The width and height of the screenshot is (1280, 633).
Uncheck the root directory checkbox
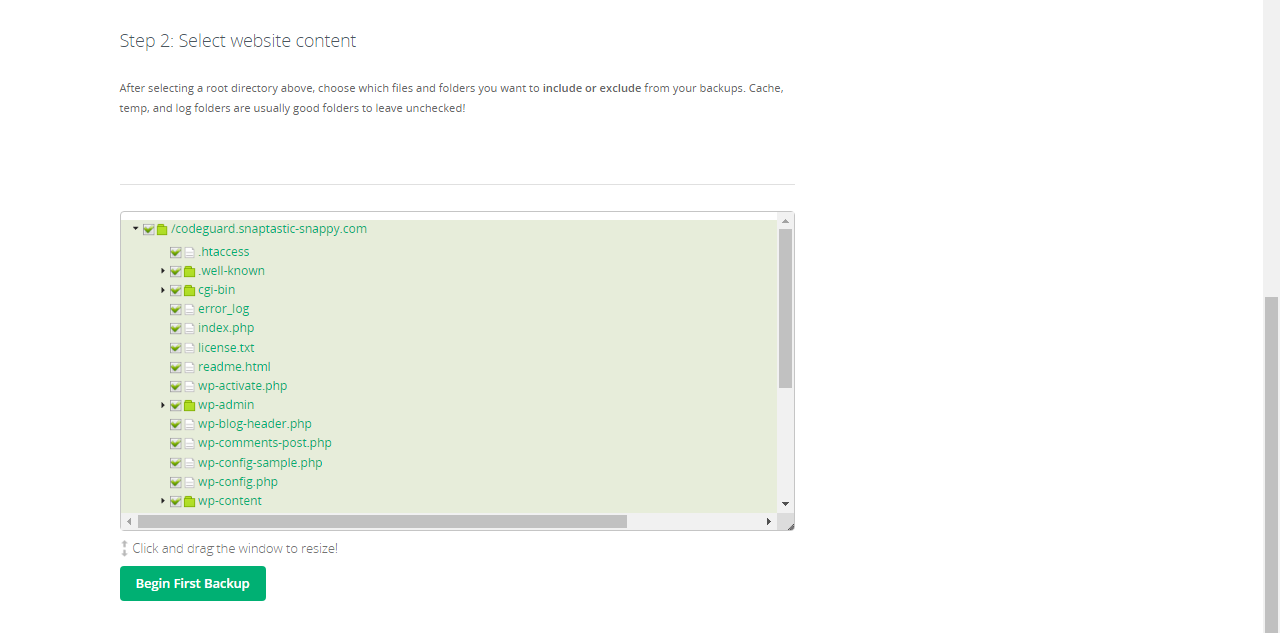pos(147,228)
